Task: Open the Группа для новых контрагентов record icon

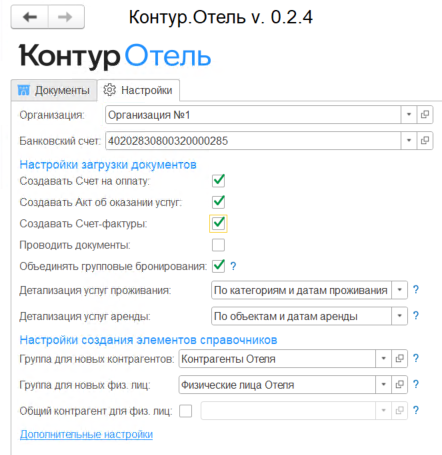Action: (x=399, y=359)
